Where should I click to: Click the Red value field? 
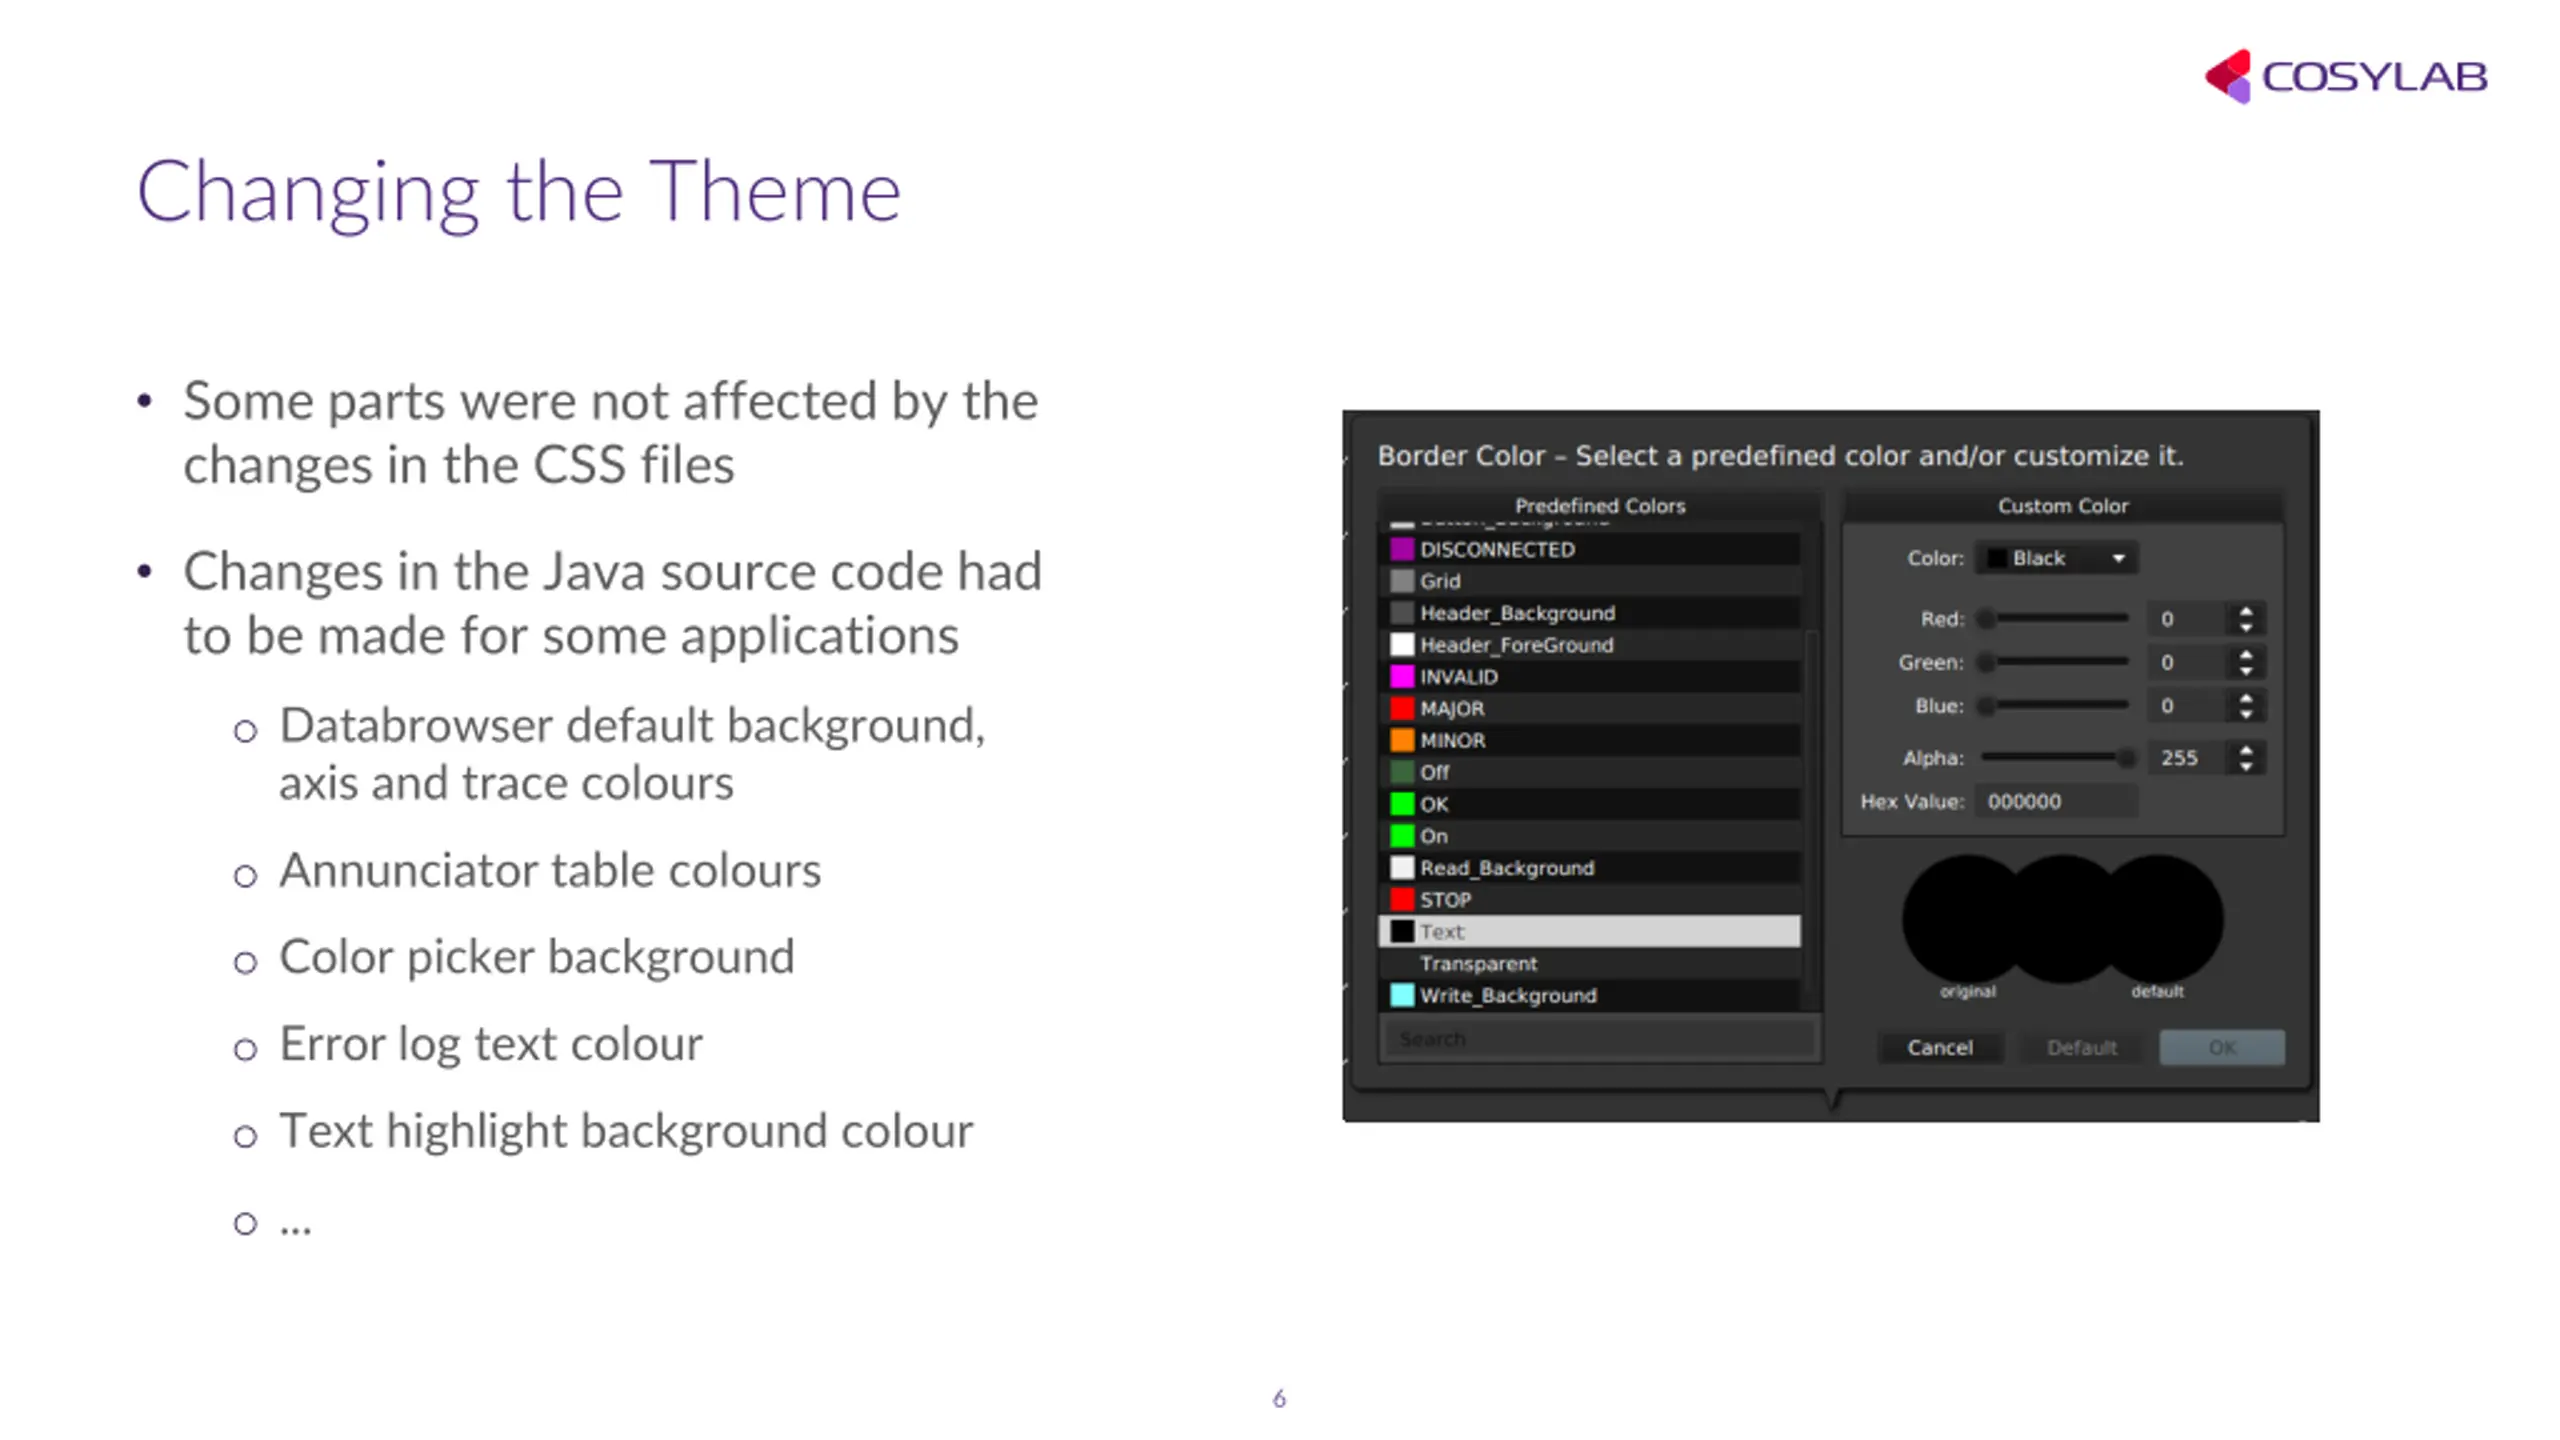[x=2187, y=619]
